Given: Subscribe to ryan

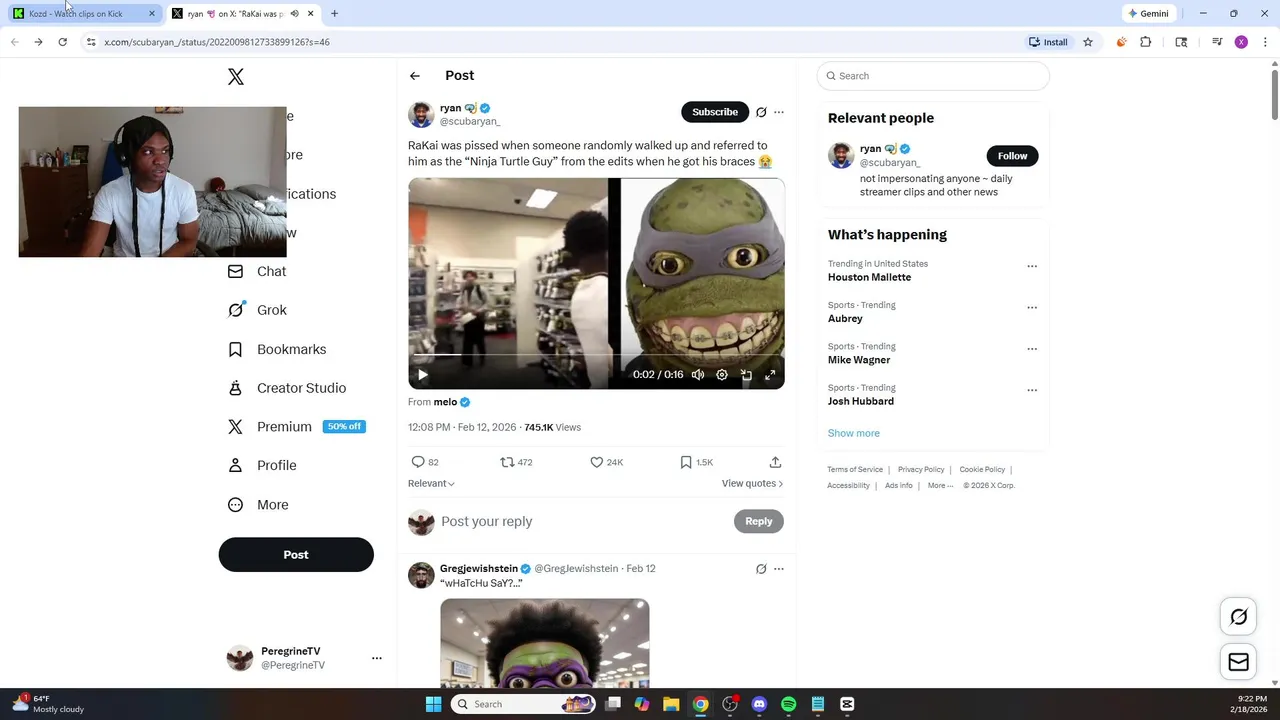Looking at the screenshot, I should point(715,112).
